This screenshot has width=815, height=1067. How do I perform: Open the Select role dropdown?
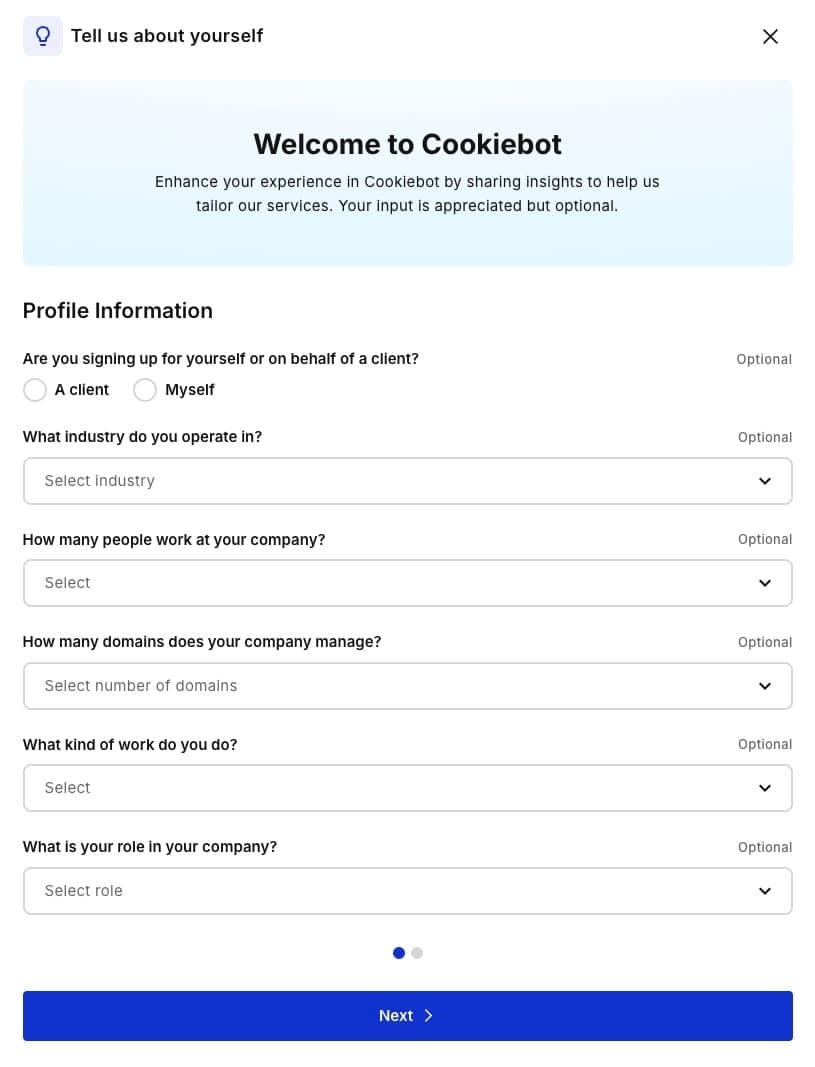click(407, 890)
